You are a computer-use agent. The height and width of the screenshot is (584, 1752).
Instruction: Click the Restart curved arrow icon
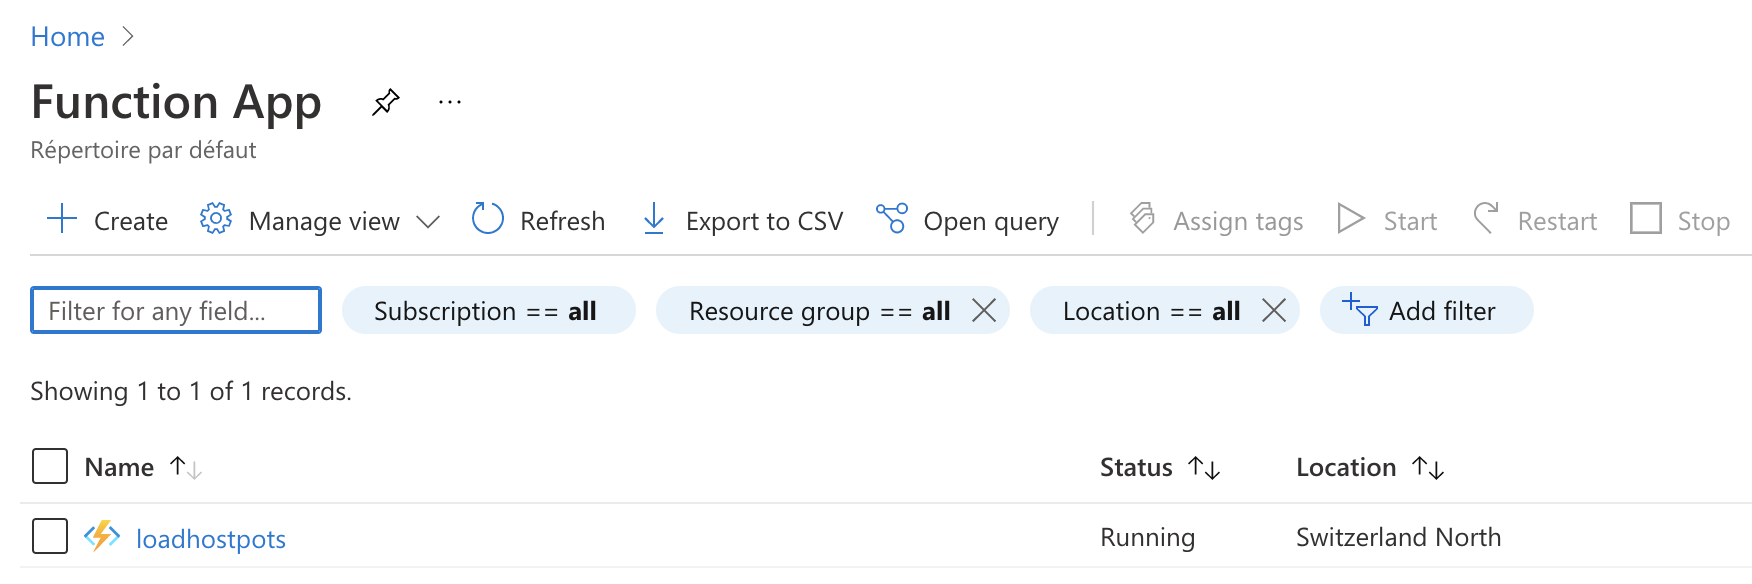[x=1486, y=218]
